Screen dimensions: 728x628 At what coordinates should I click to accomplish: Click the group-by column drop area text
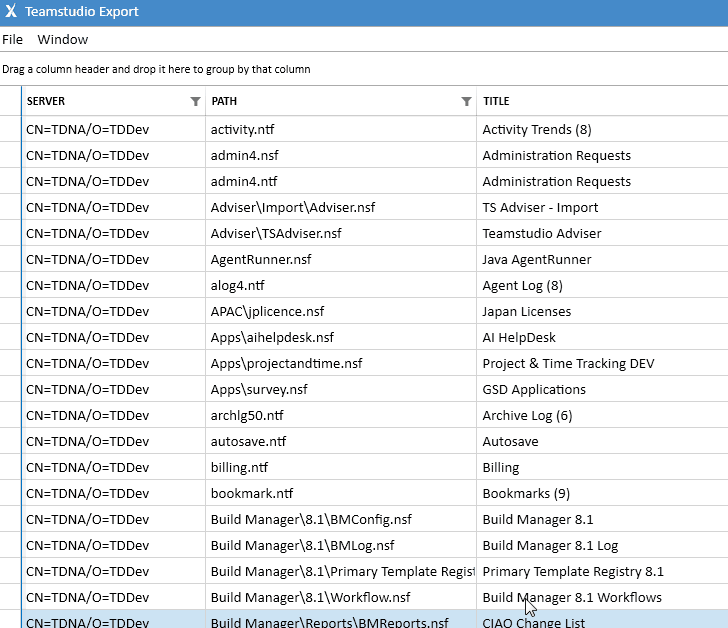click(156, 69)
